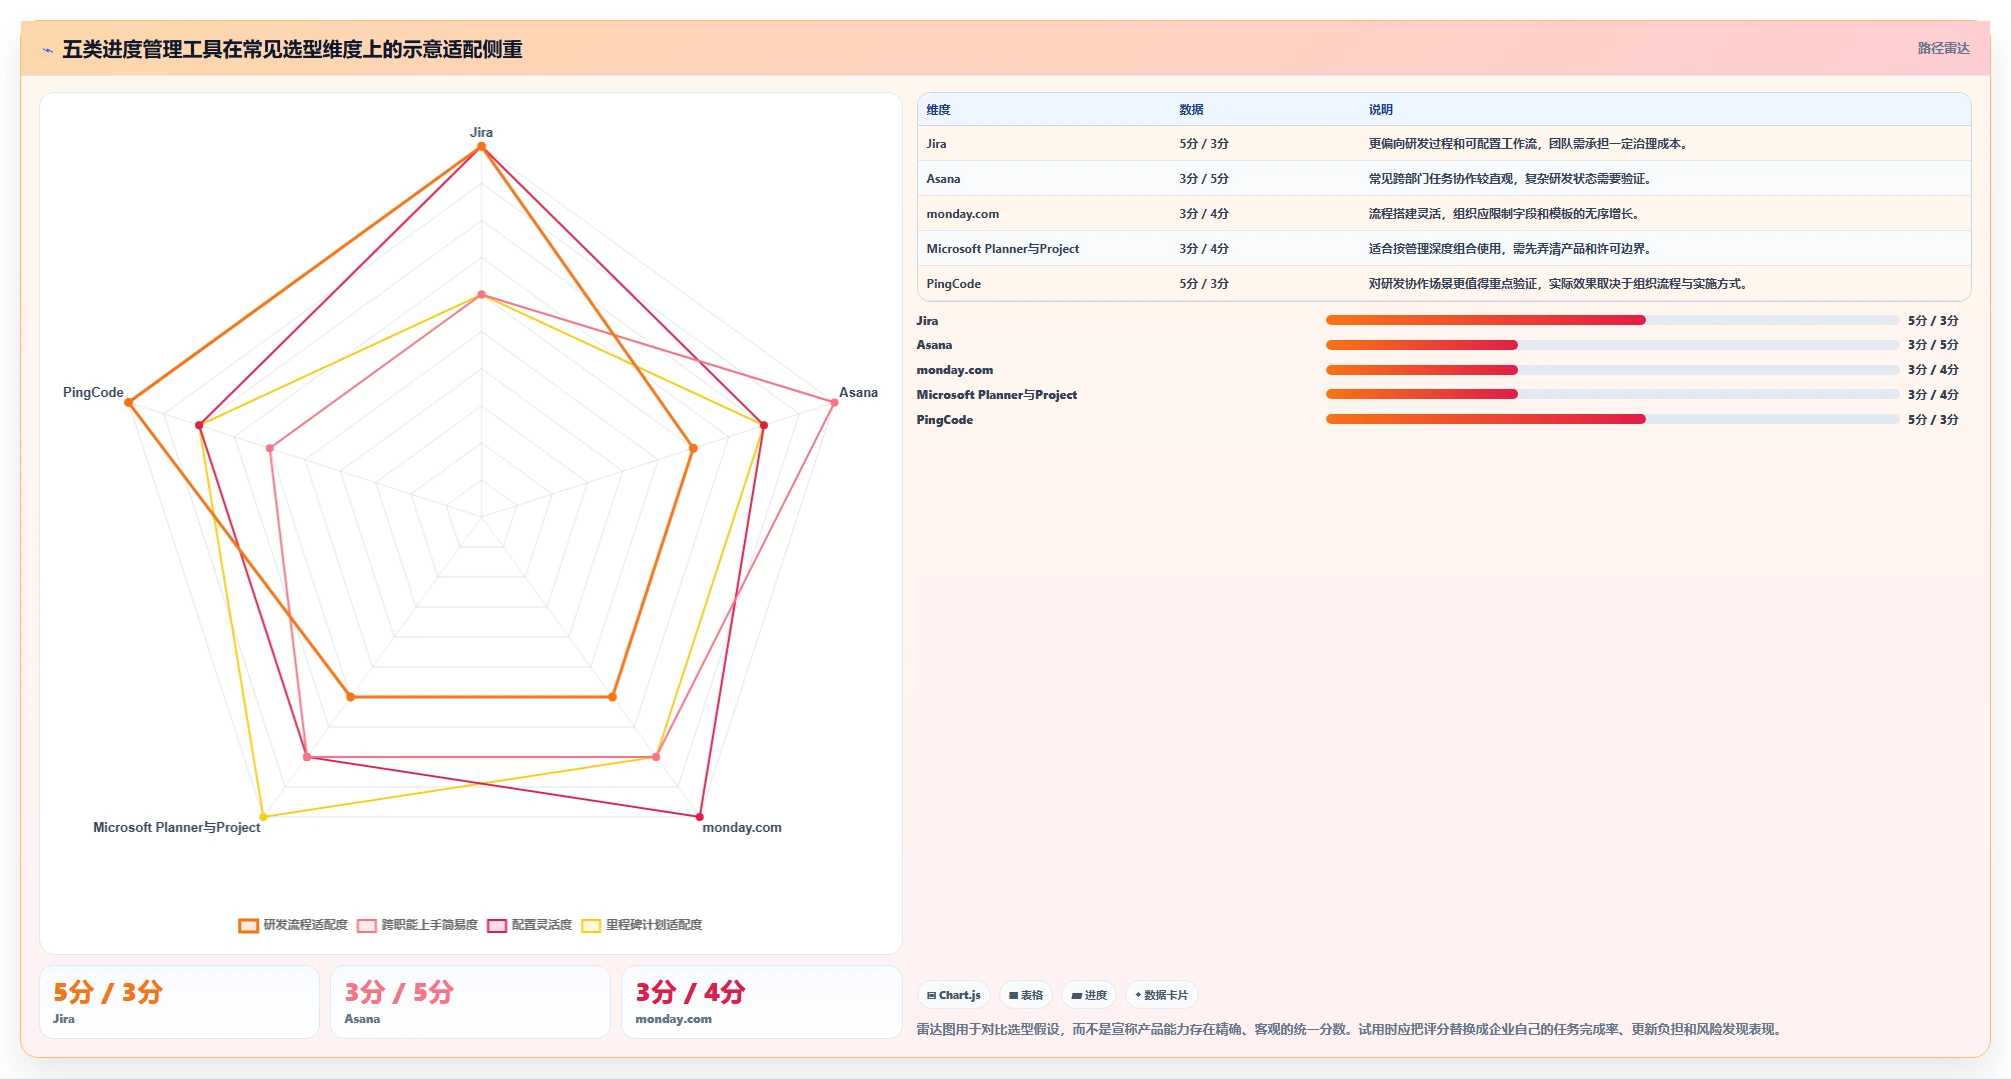This screenshot has width=2011, height=1079.
Task: Click the 3分 / 5分 value in Asana's table row
Action: [x=1204, y=179]
